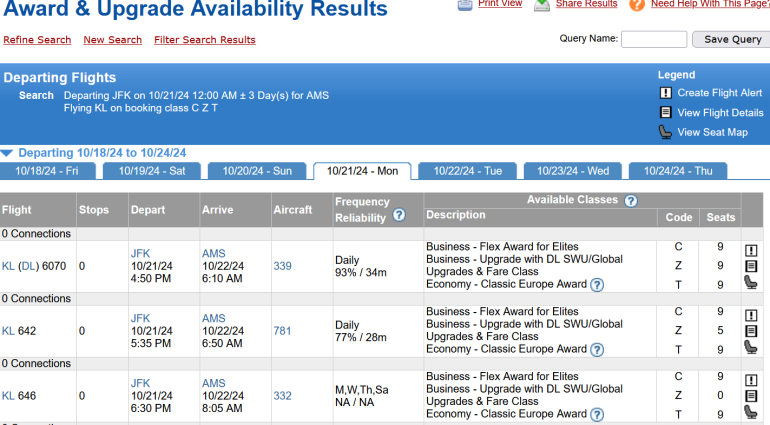The width and height of the screenshot is (770, 425).
Task: Open the Share Results link
Action: 586,4
